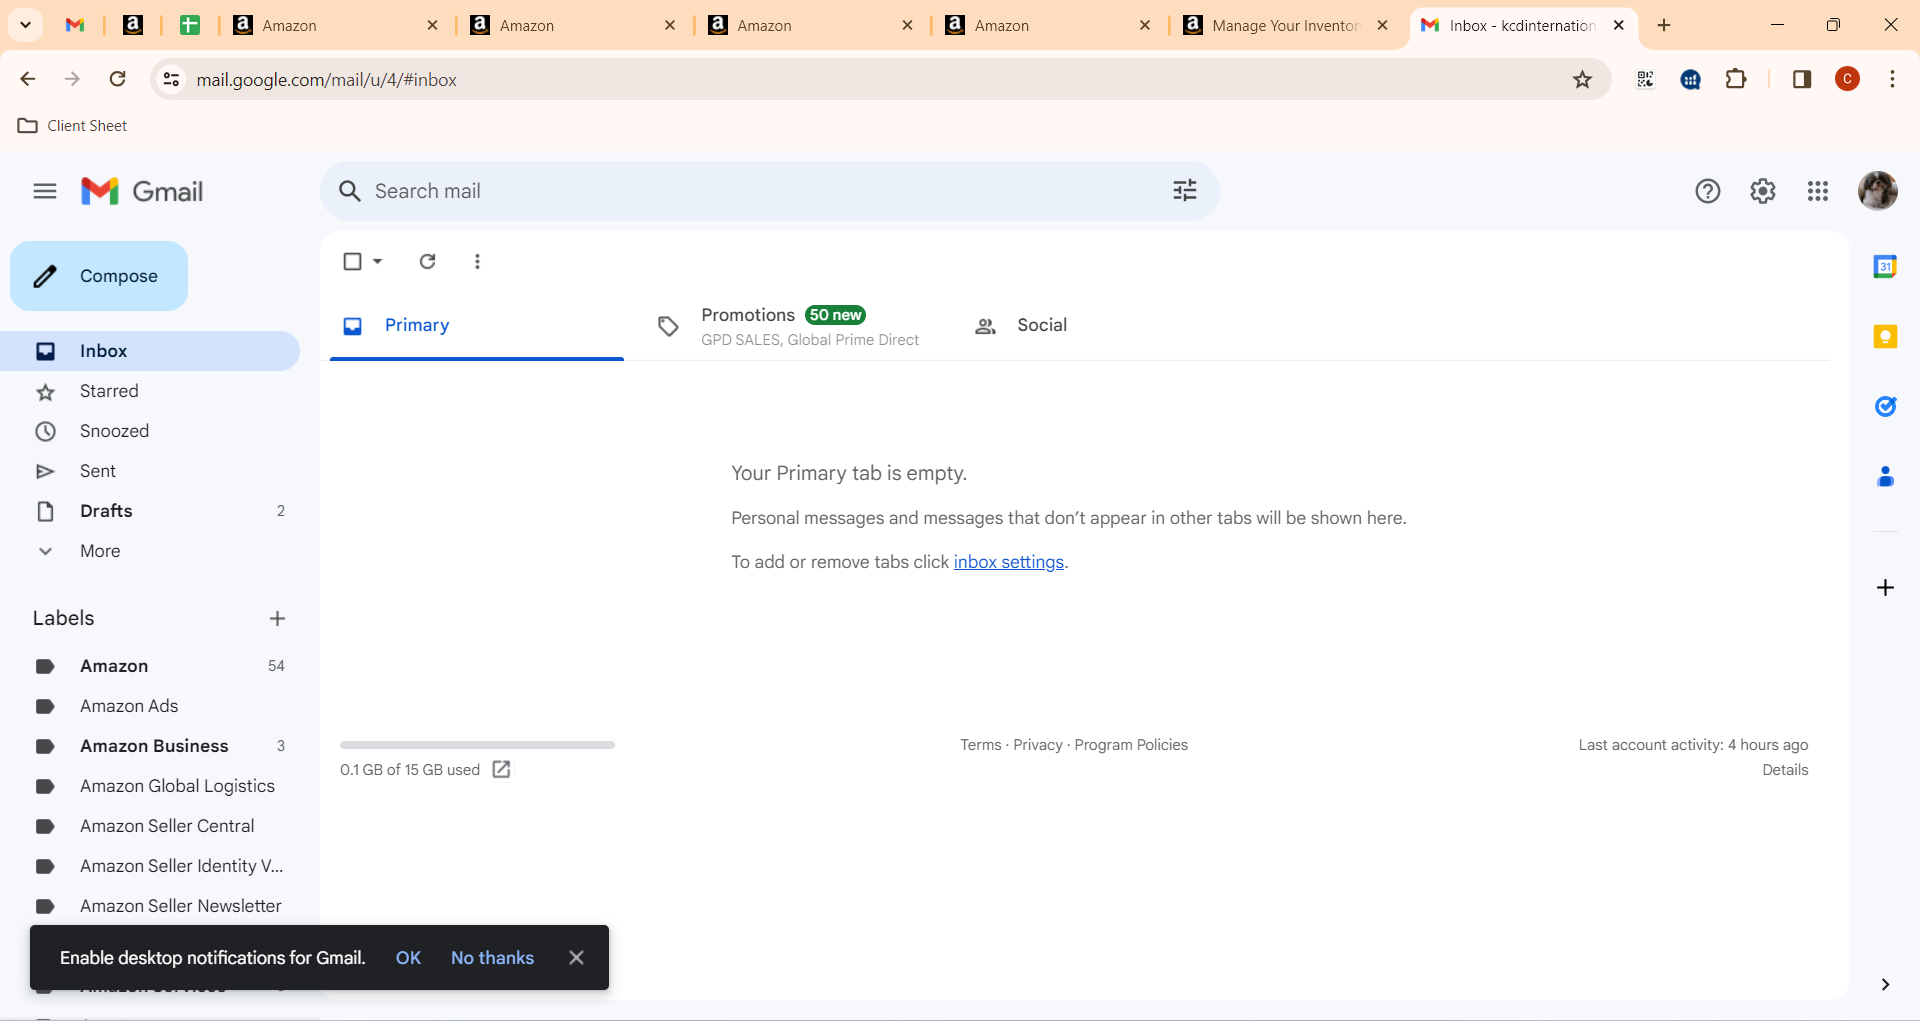Create new label plus icon
This screenshot has width=1920, height=1021.
pos(277,619)
